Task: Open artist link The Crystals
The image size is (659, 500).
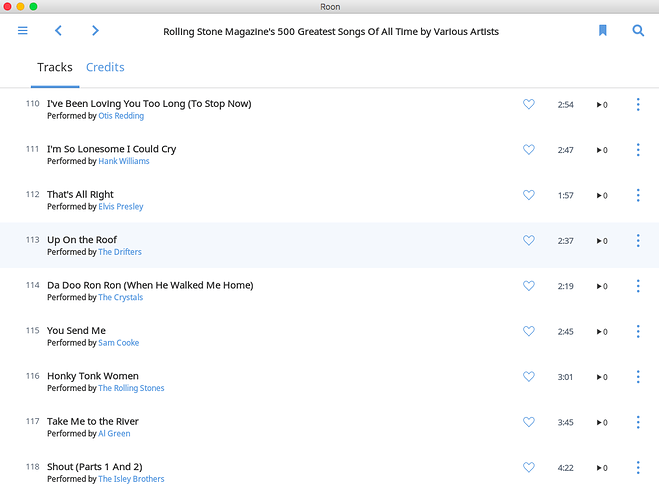Action: point(121,297)
